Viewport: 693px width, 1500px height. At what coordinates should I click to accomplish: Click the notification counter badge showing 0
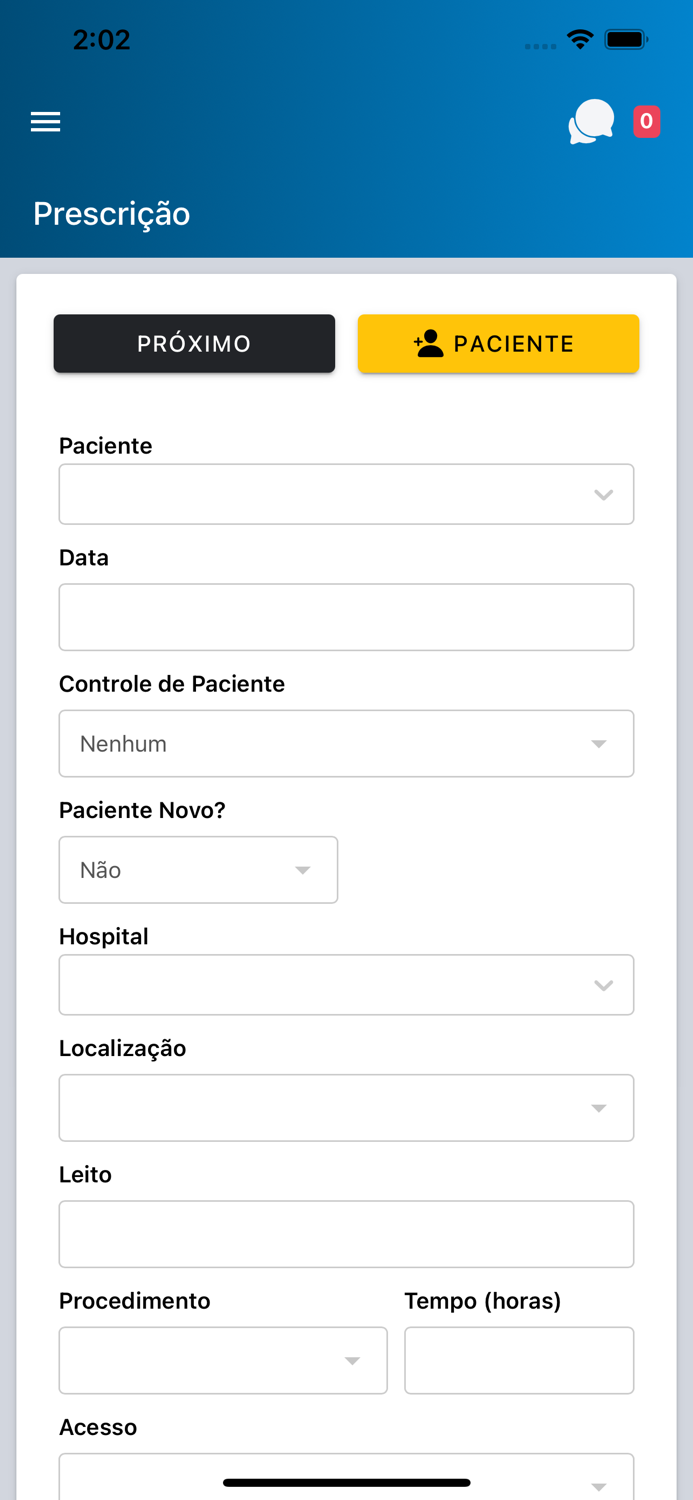point(646,121)
